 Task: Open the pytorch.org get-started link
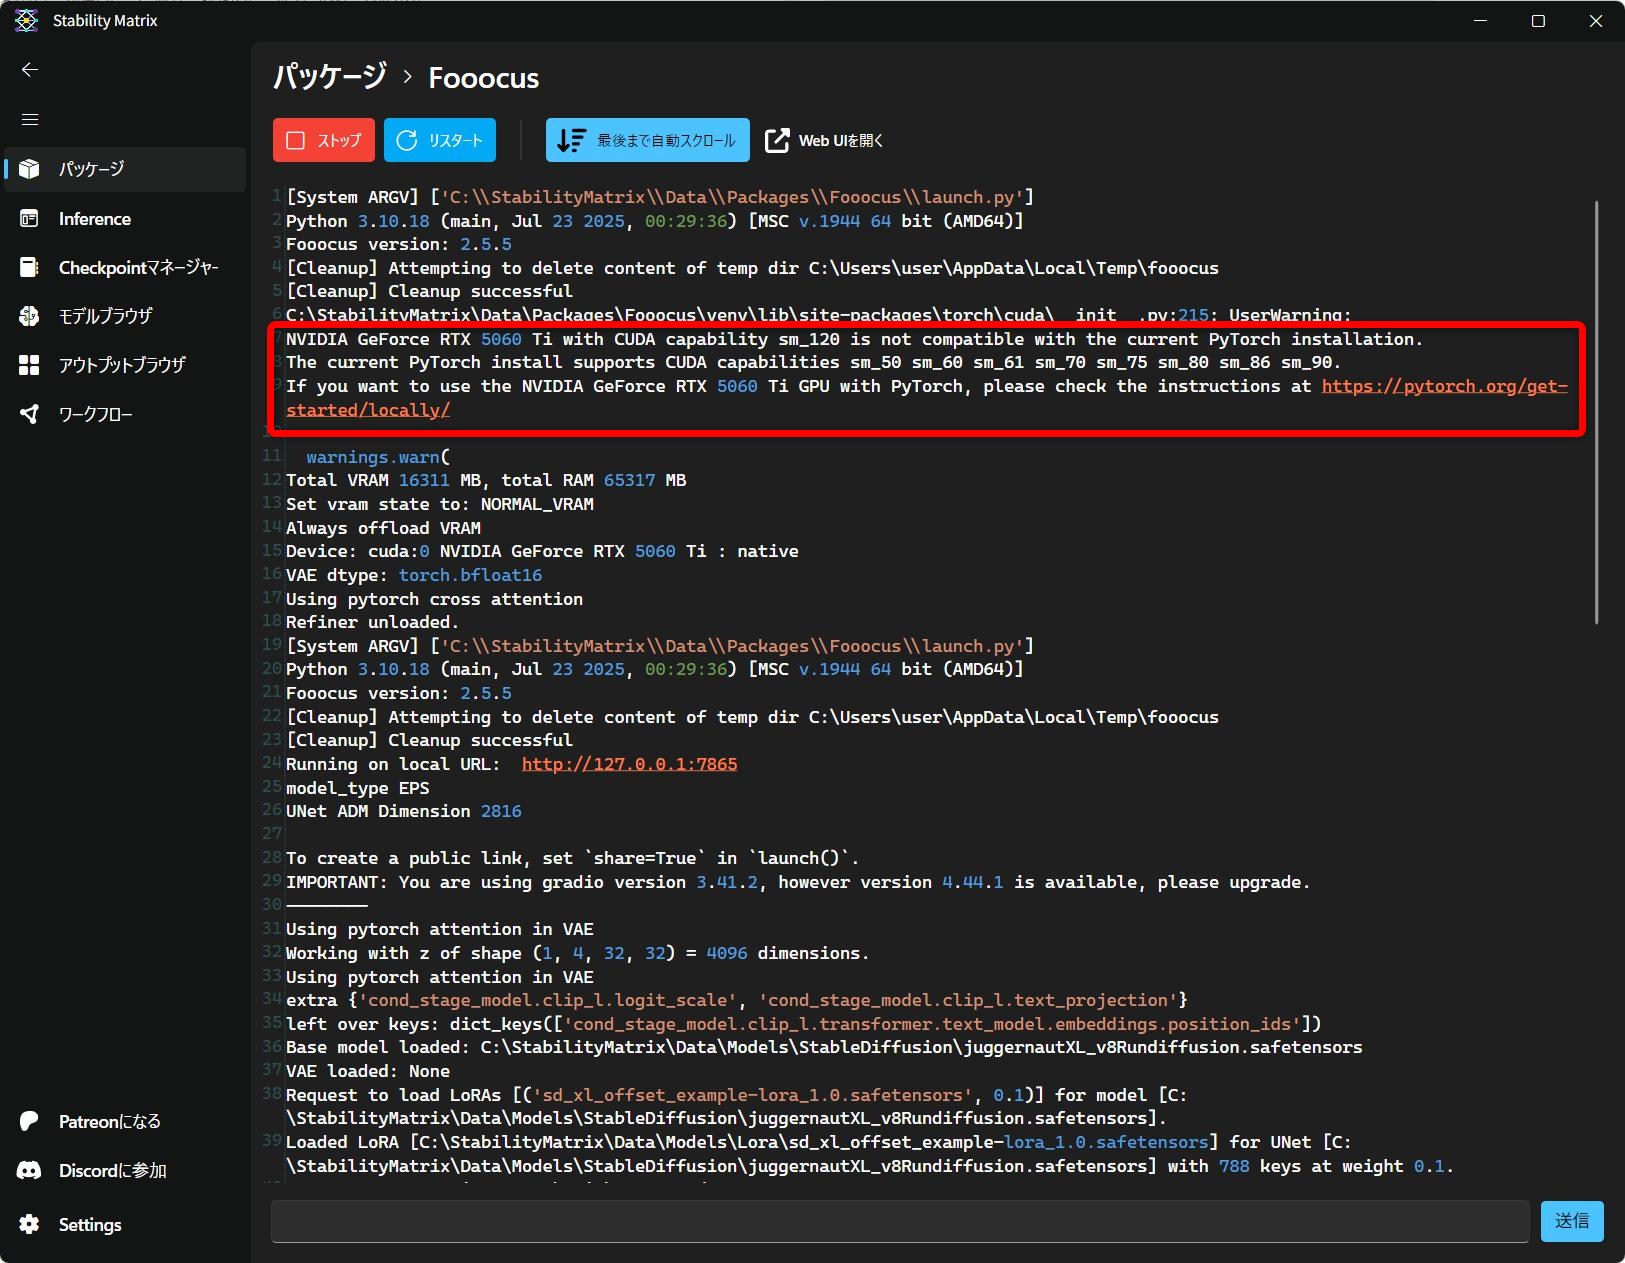(x=1443, y=386)
